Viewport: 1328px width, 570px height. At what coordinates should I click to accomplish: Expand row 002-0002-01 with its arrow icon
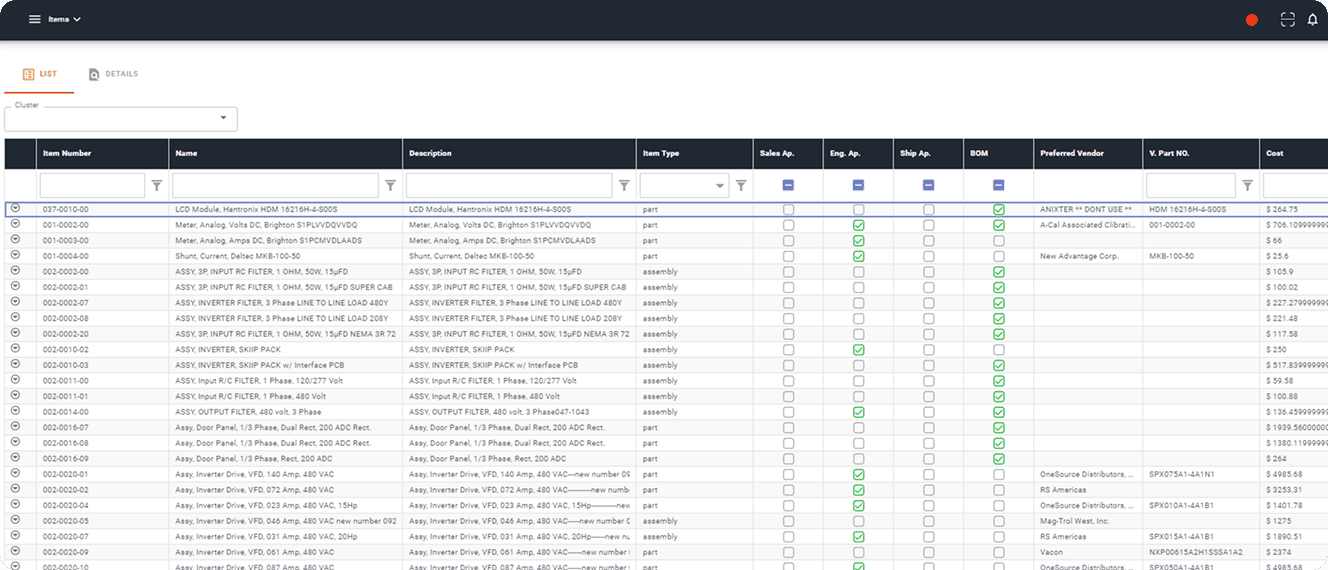15,286
